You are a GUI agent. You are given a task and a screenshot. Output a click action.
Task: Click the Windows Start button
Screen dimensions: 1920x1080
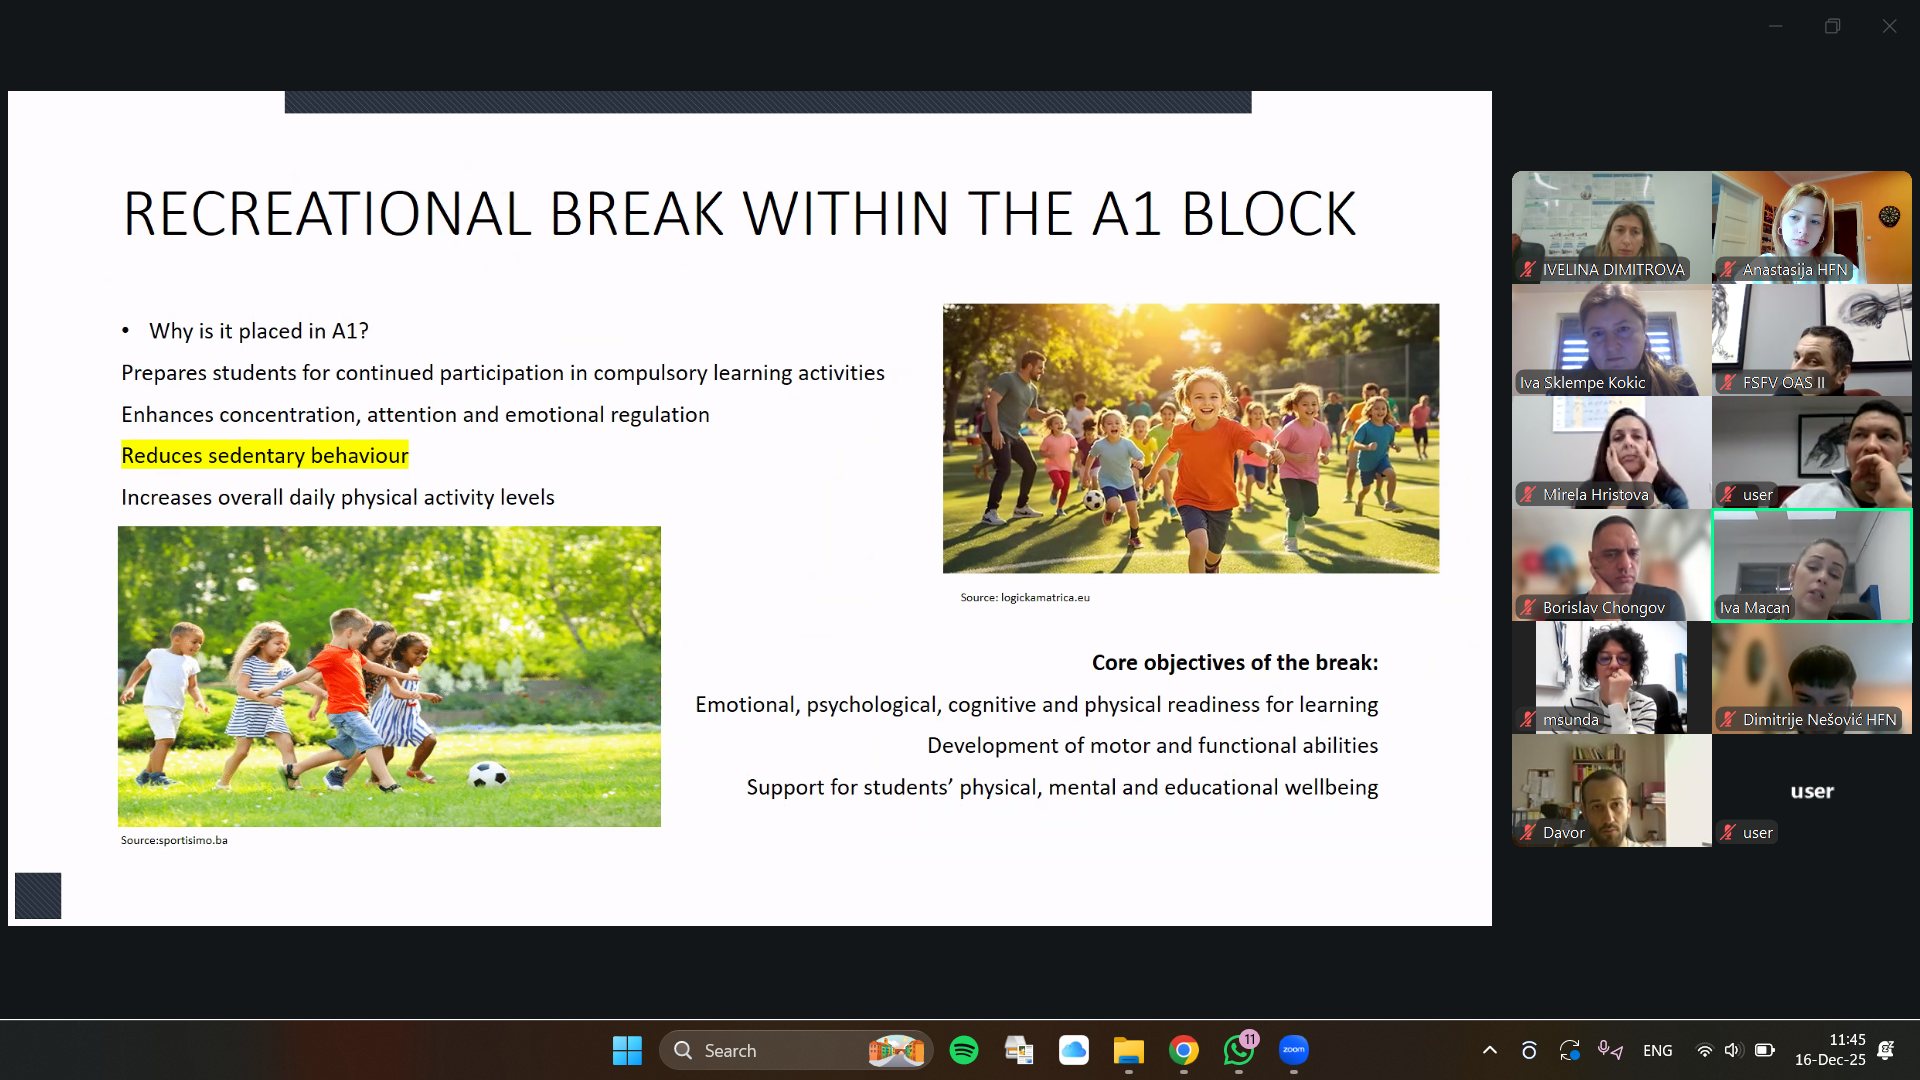[x=627, y=1050]
